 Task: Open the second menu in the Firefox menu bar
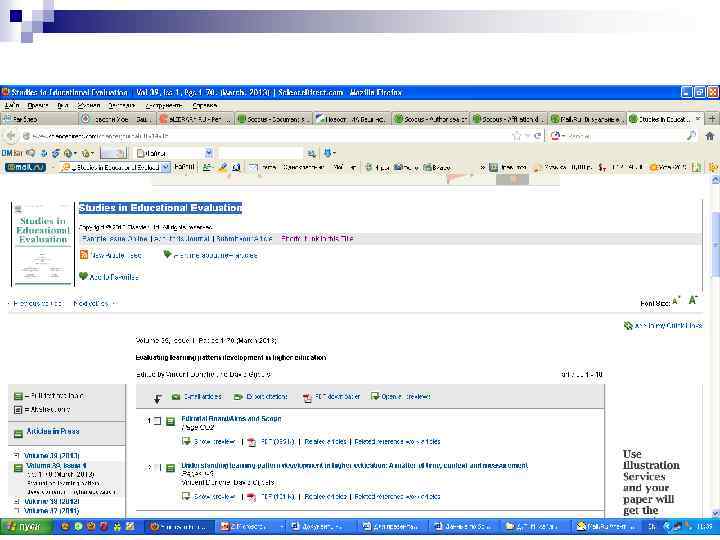coord(38,105)
